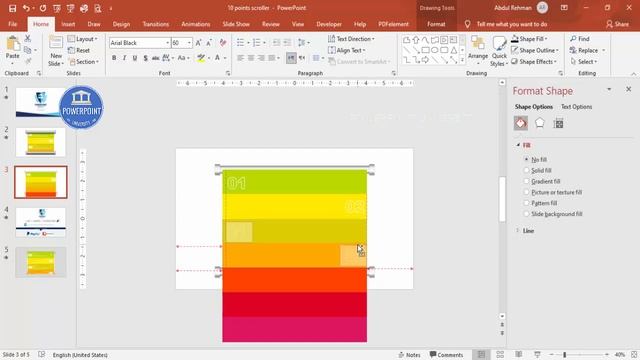Open the Shape Fill dropdown
The image size is (640, 360).
pos(529,39)
